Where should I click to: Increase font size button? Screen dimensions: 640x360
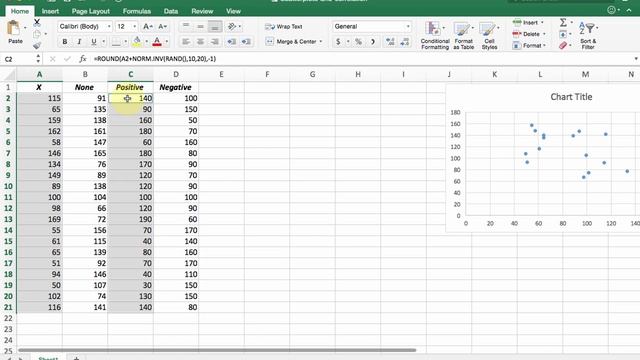(x=147, y=27)
